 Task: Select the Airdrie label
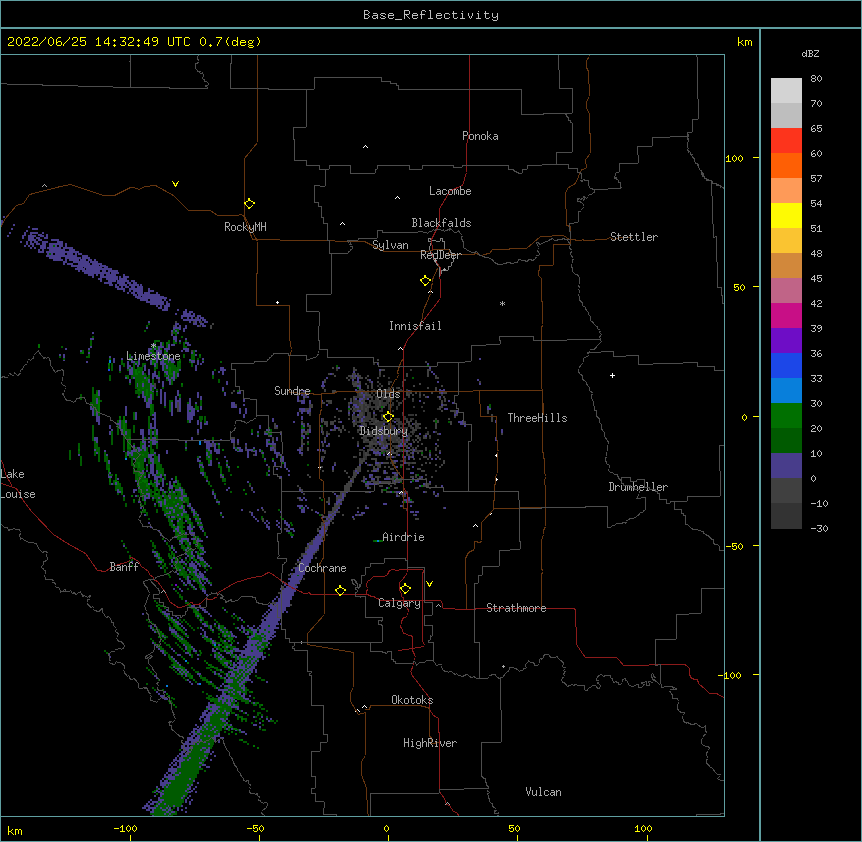coord(404,537)
